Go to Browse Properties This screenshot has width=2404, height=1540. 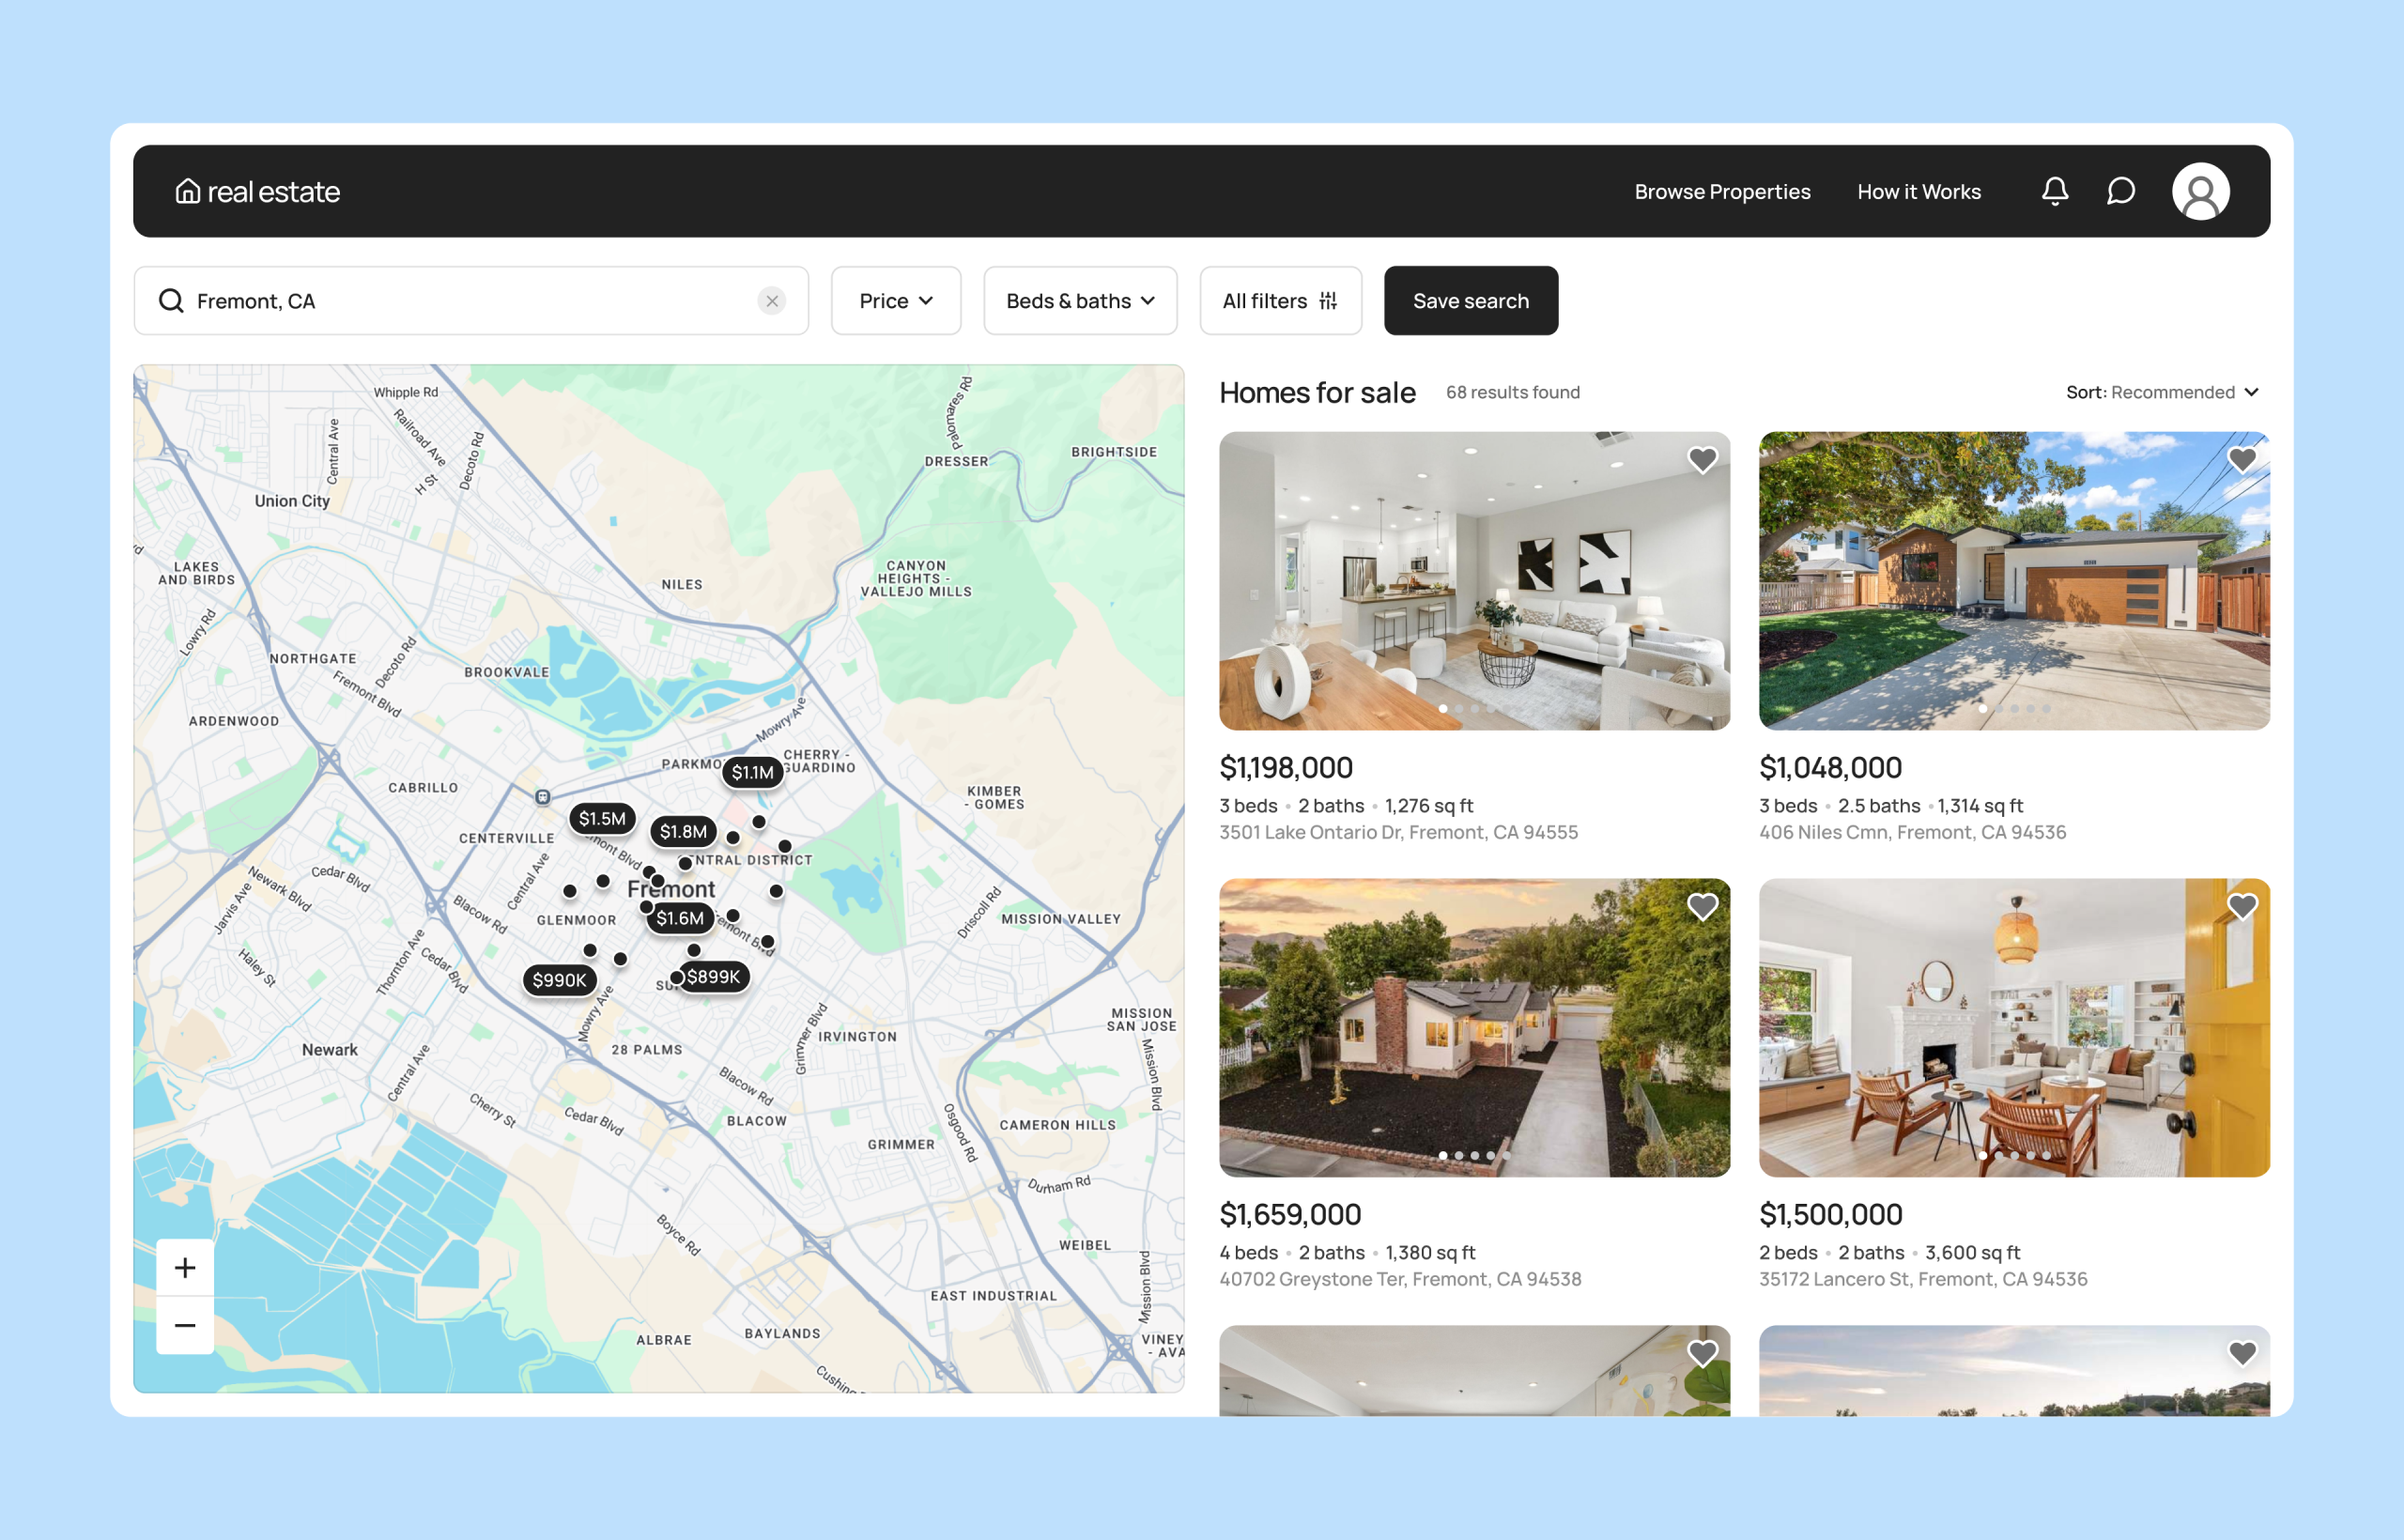[1722, 191]
